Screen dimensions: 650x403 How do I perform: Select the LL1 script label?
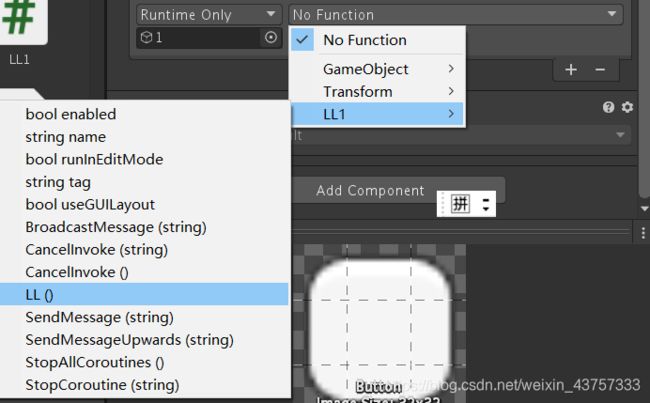(x=19, y=60)
